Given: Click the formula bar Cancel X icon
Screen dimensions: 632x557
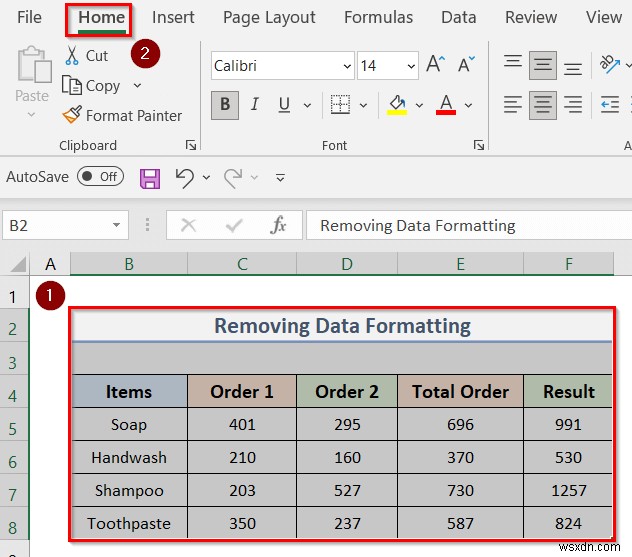Looking at the screenshot, I should coord(188,225).
